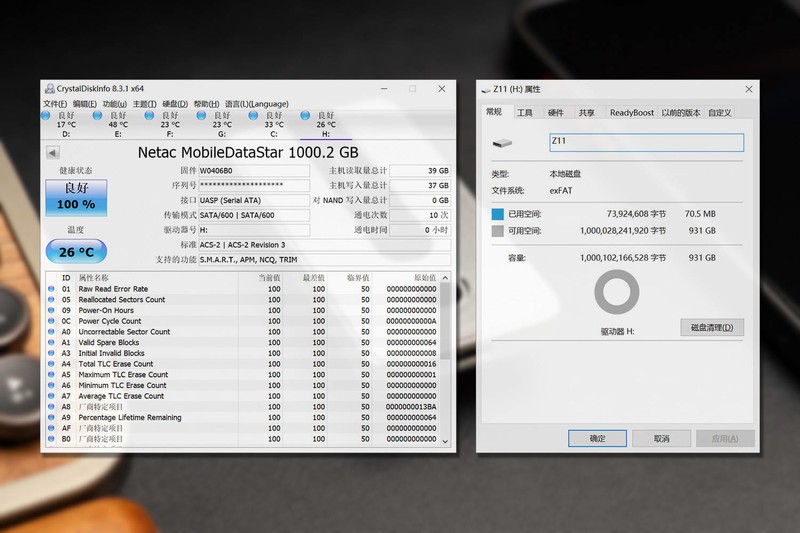Click status dot for Raw Read Error Rate
Screen dimensions: 800x533
(52, 289)
